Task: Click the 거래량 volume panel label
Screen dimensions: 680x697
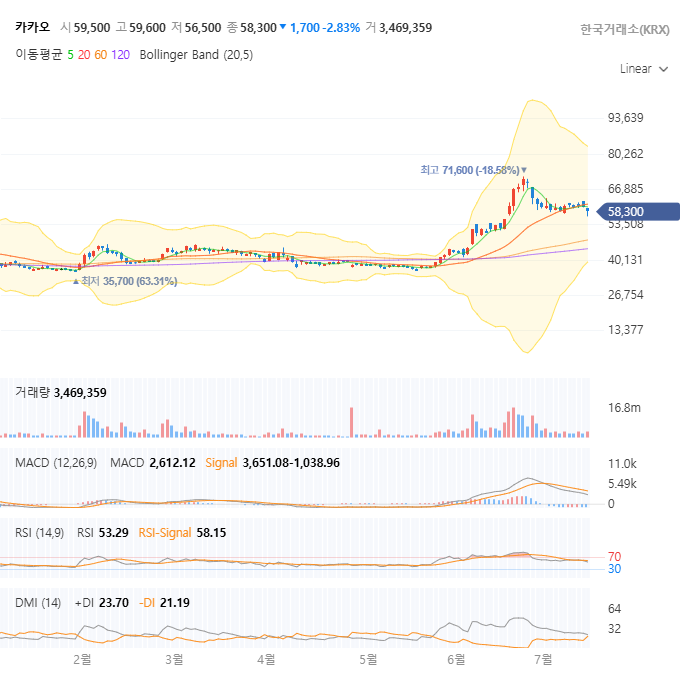Action: (32, 393)
